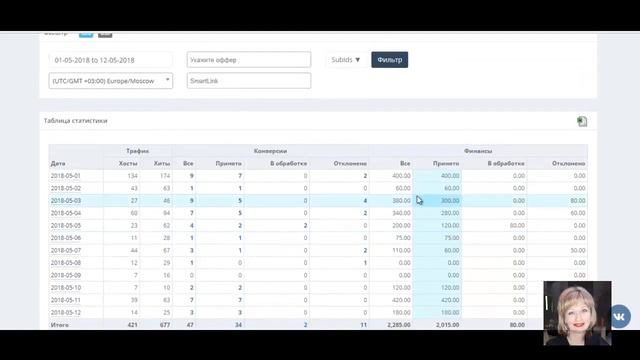The image size is (640, 360).
Task: Select the 2018-05-04 date cell
Action: [66, 213]
